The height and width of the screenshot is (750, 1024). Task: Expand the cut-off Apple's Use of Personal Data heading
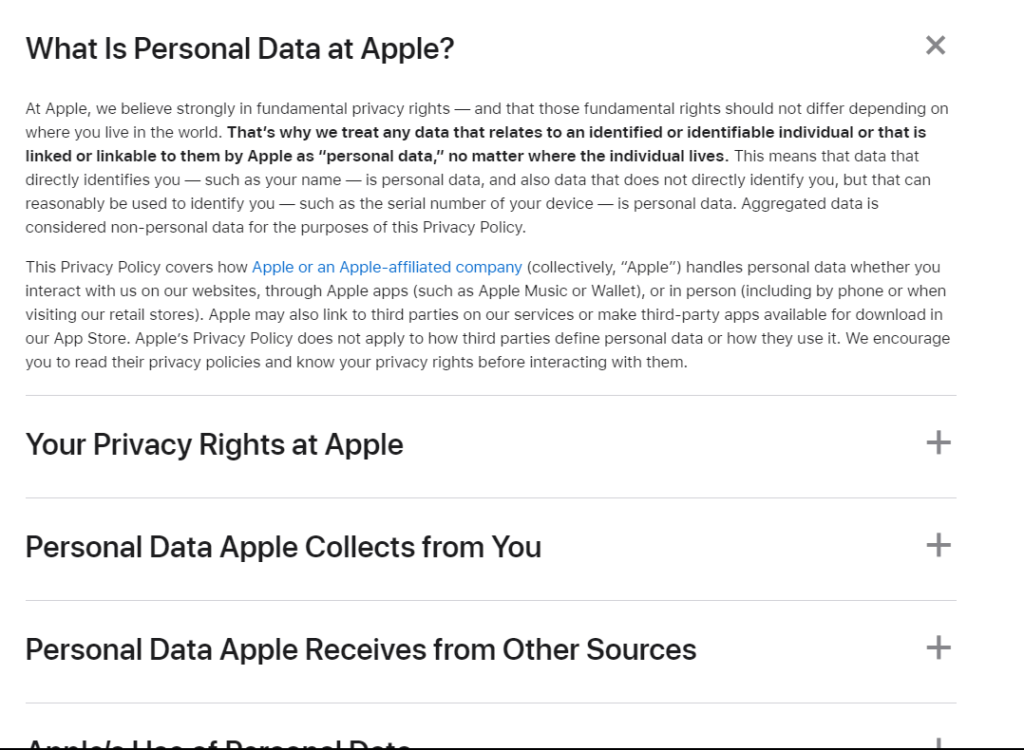218,743
